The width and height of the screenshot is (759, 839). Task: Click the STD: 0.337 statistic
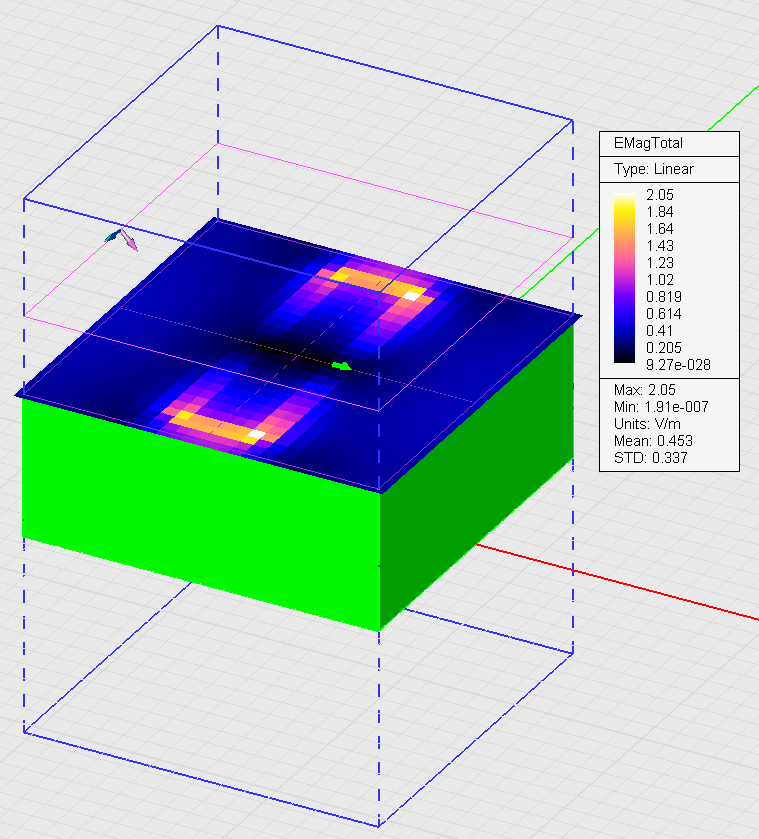pos(651,459)
